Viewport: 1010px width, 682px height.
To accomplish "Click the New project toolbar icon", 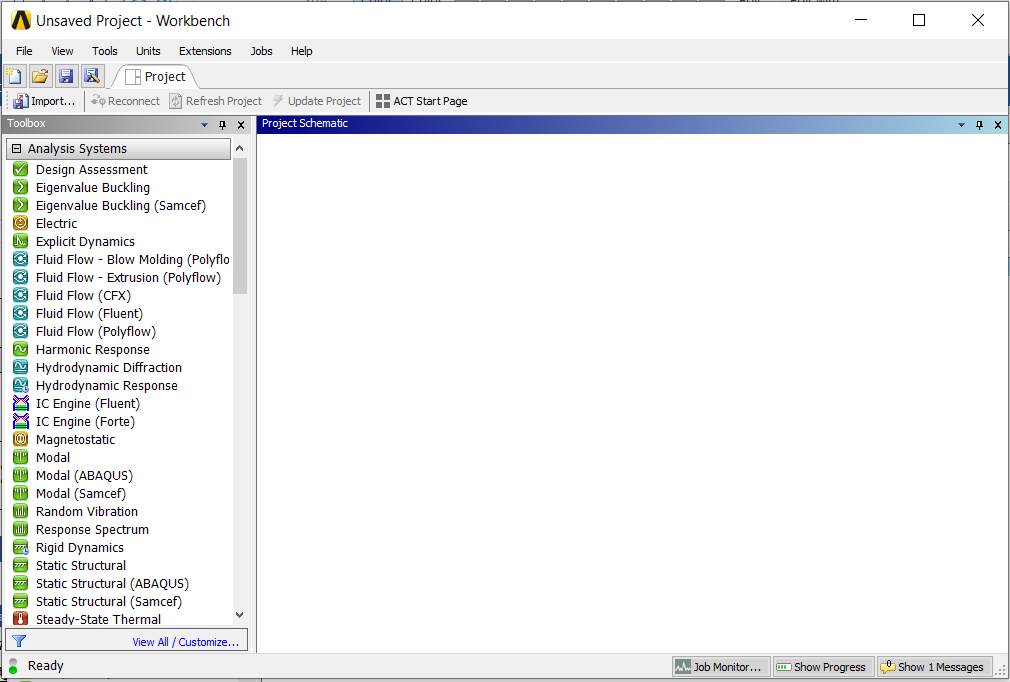I will [14, 77].
